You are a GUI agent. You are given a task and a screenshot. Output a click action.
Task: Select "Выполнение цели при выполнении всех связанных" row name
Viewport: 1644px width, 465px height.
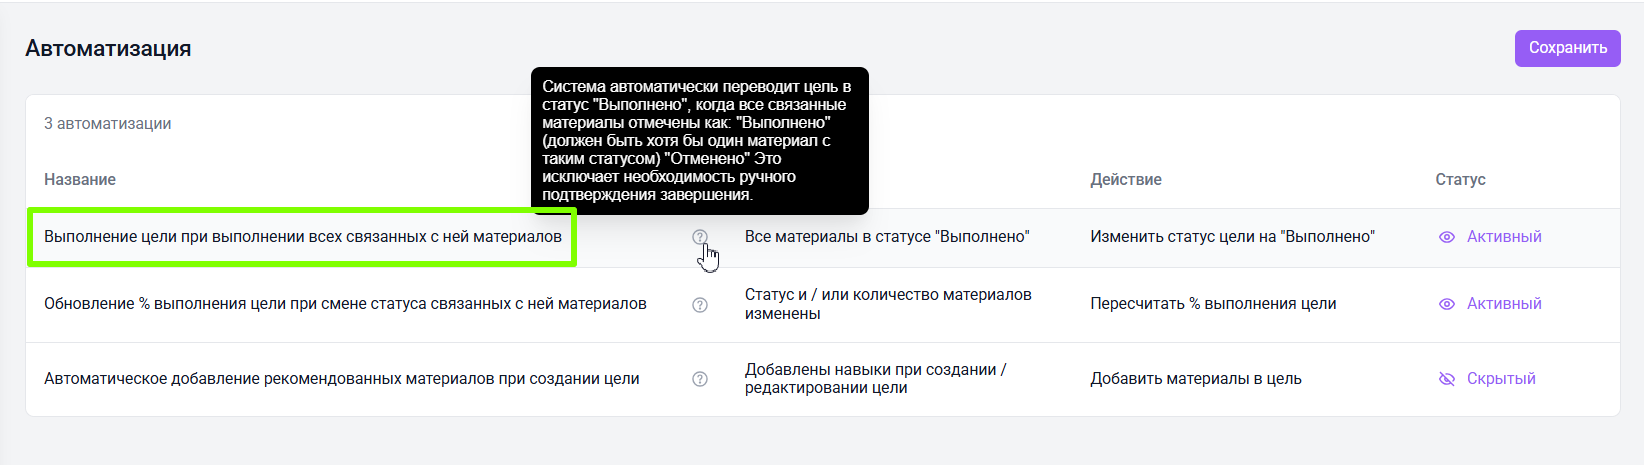pos(302,237)
